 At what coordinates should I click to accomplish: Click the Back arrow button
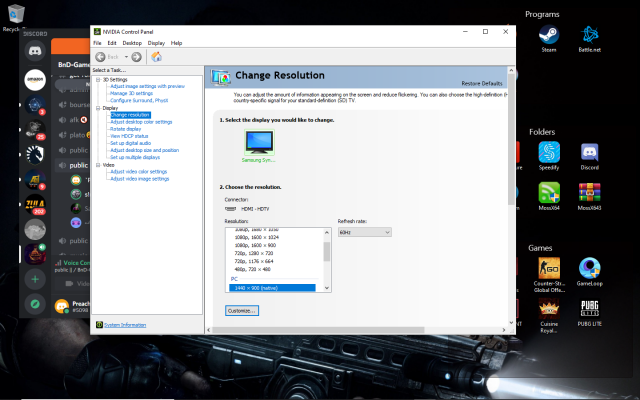click(100, 57)
